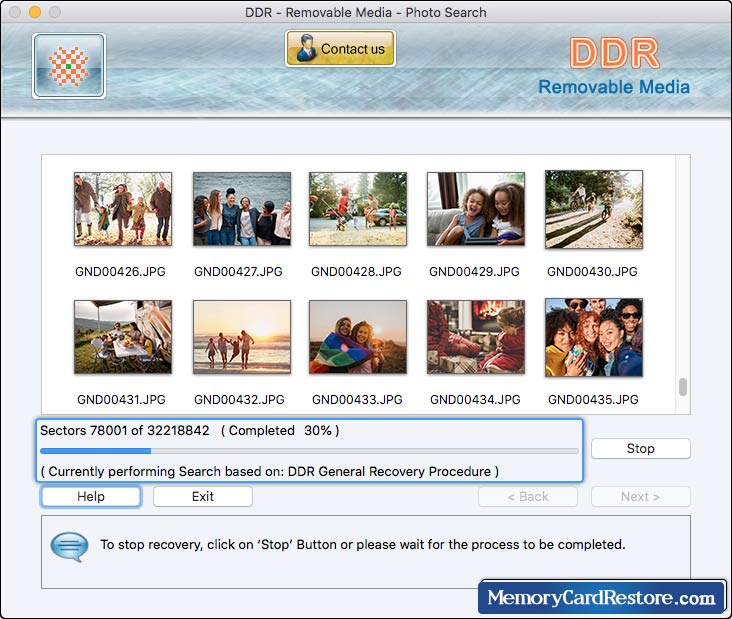Click the sector scan progress bar
The width and height of the screenshot is (732, 619).
point(308,451)
